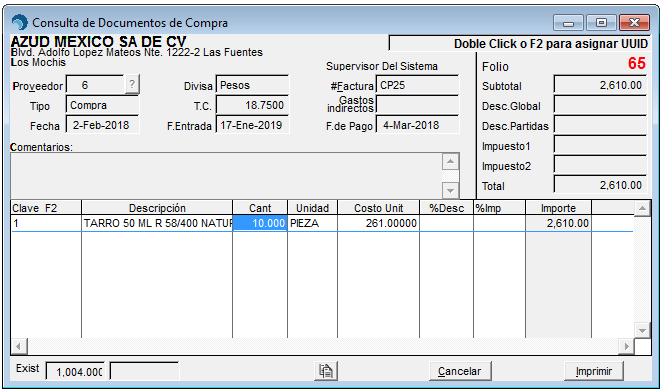Click the AZUD MEXICO SA DE CV heading

click(98, 41)
